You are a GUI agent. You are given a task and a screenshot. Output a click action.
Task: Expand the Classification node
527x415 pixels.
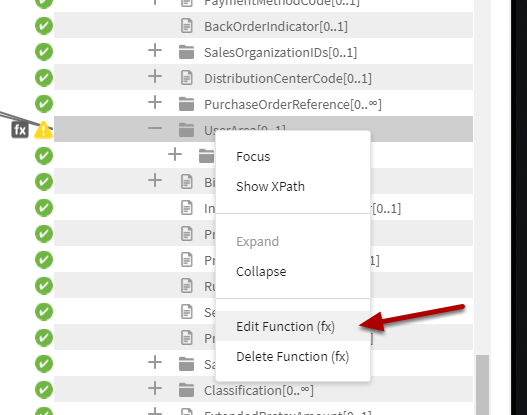point(155,388)
